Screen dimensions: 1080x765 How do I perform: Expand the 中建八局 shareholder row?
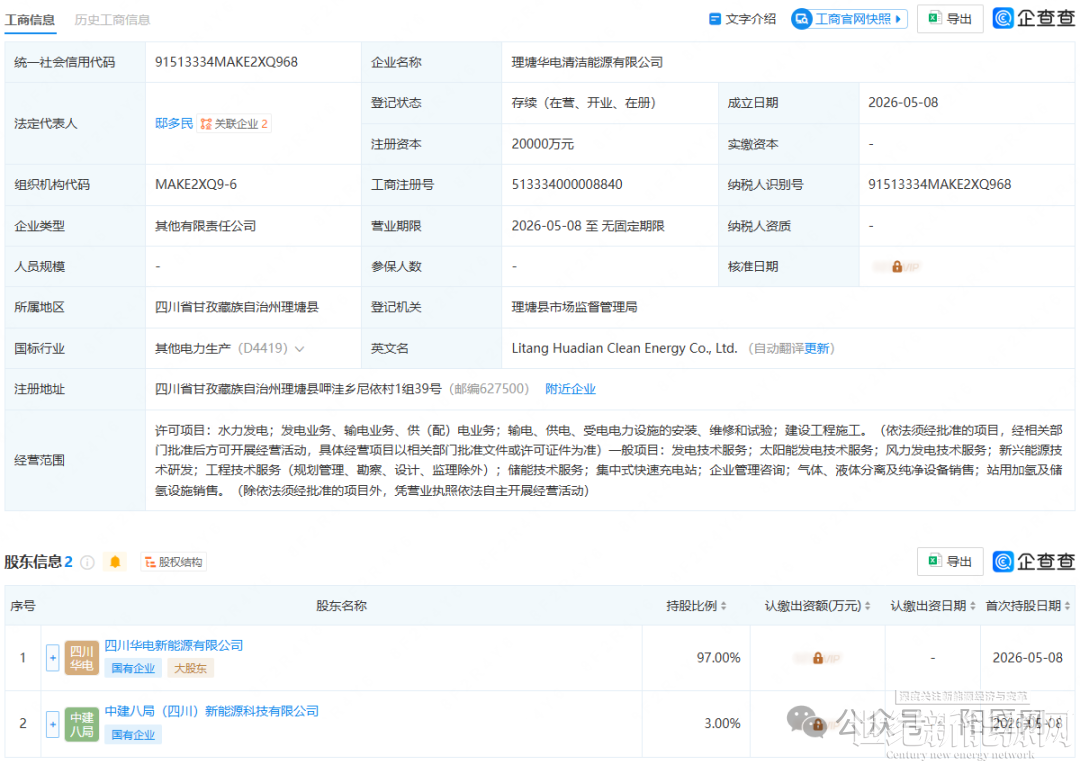click(x=52, y=724)
